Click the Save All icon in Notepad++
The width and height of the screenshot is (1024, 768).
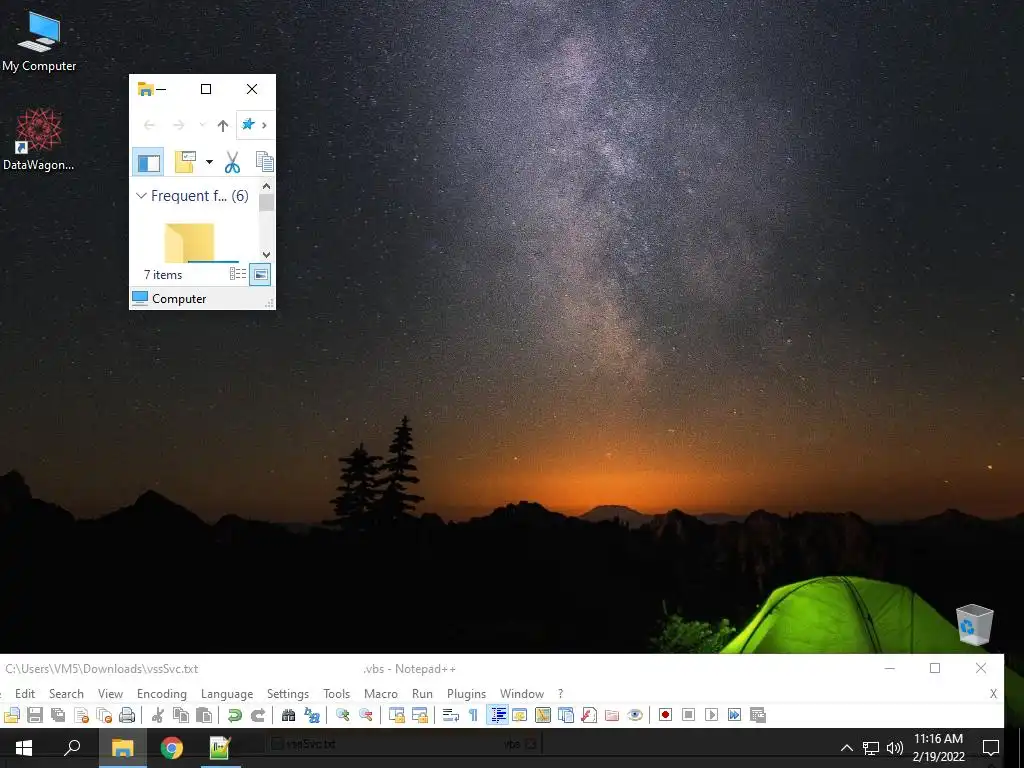(58, 715)
